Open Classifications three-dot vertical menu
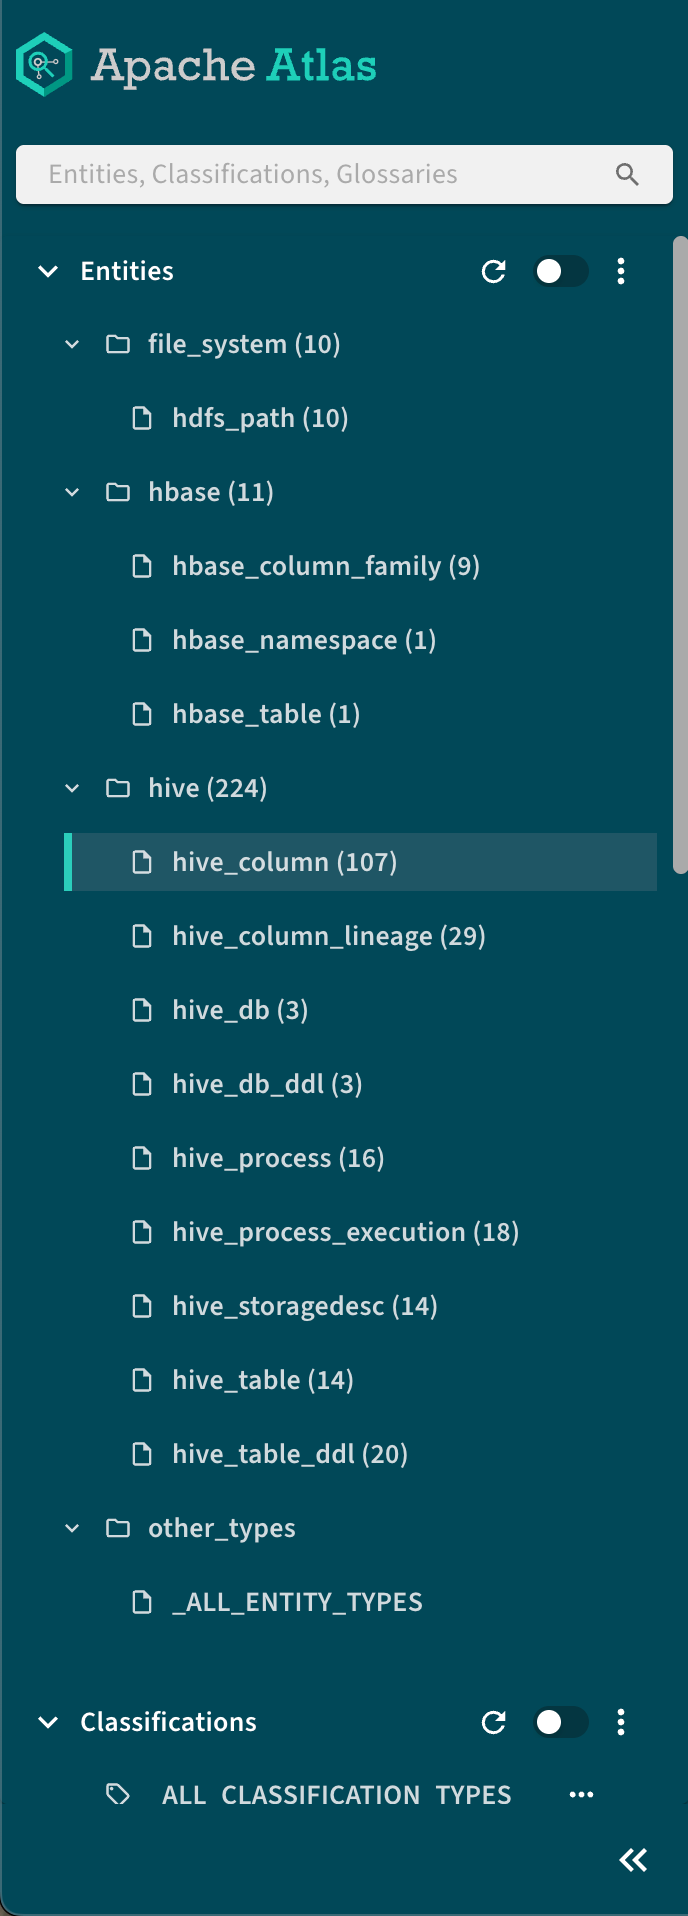The width and height of the screenshot is (688, 1916). pos(621,1722)
